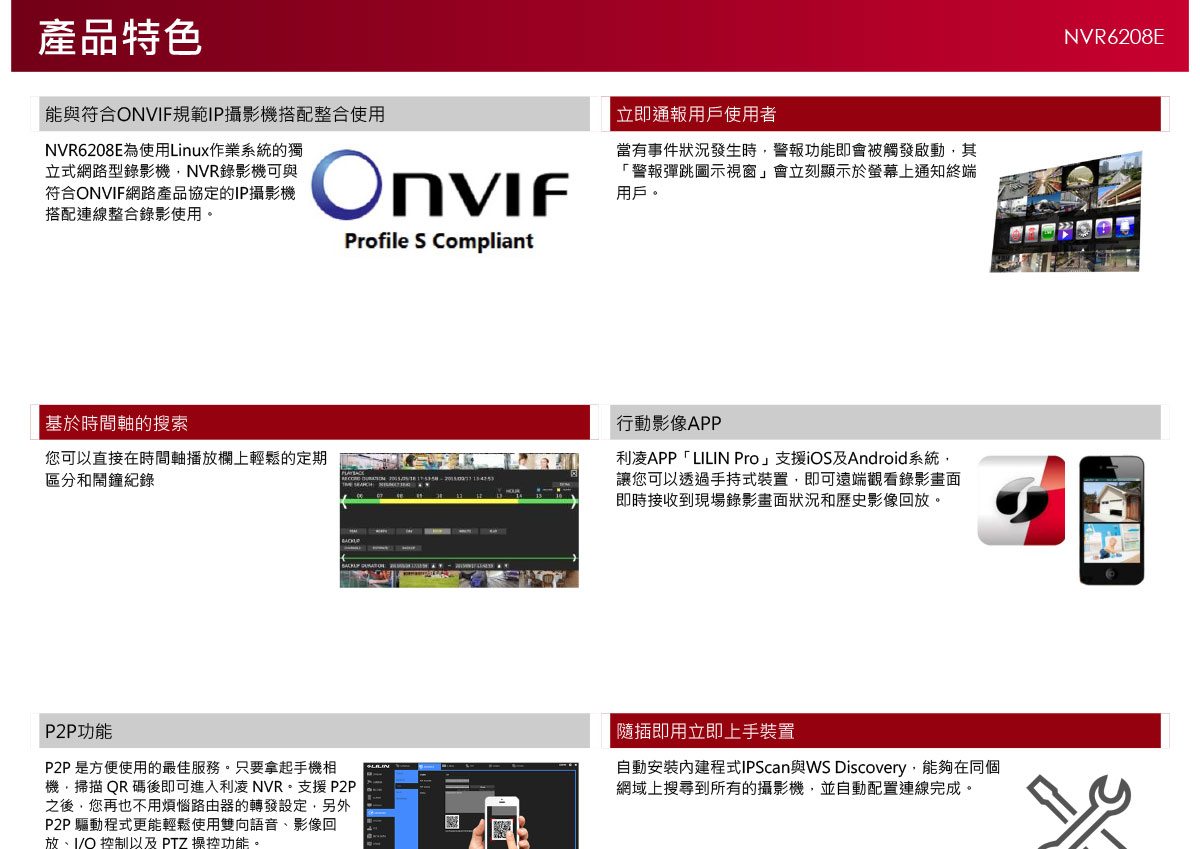Open the purple playback icon
Viewport: 1200px width, 849px height.
[x=1066, y=230]
